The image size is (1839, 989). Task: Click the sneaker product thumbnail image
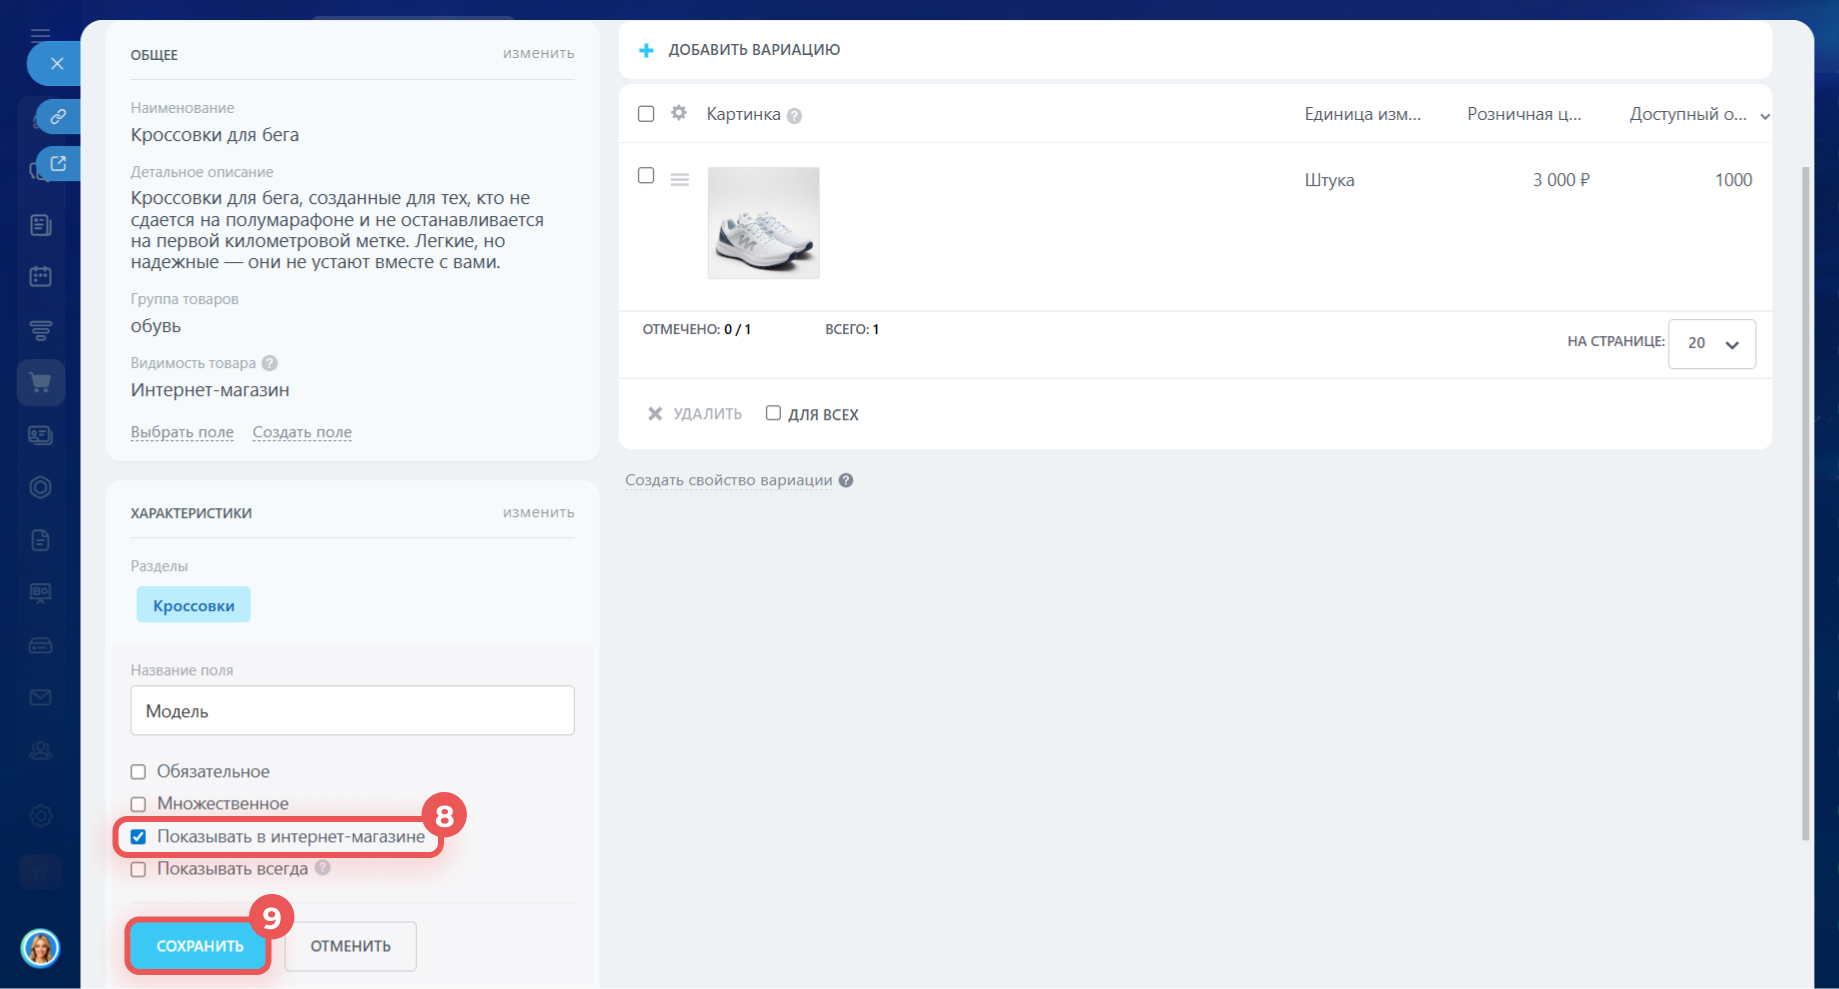click(763, 223)
